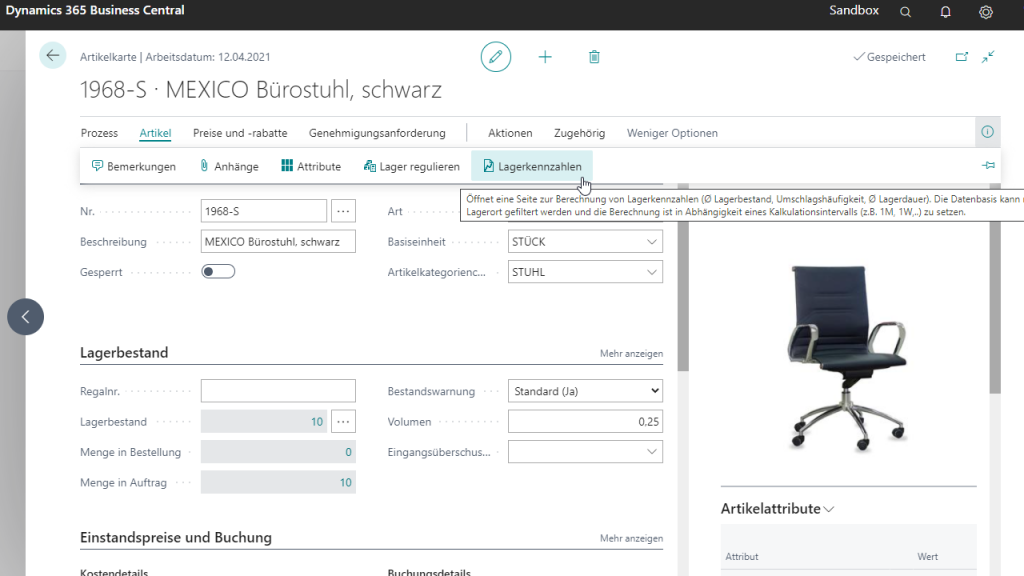Open the Zugehörig menu
This screenshot has width=1024, height=576.
click(579, 133)
